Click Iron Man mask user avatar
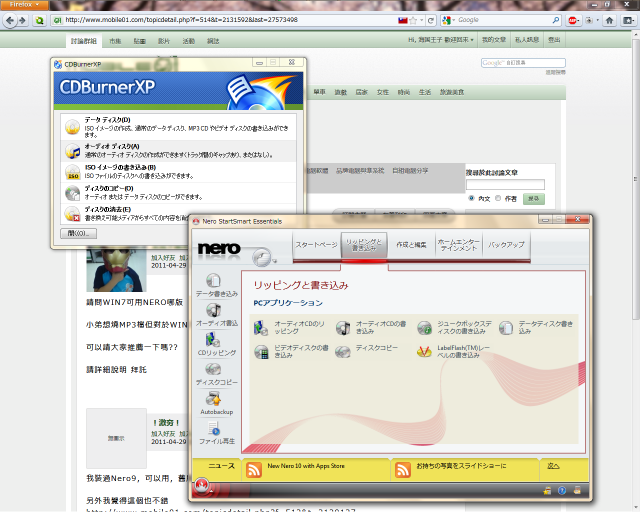Screen dimensions: 640x512 (116, 269)
